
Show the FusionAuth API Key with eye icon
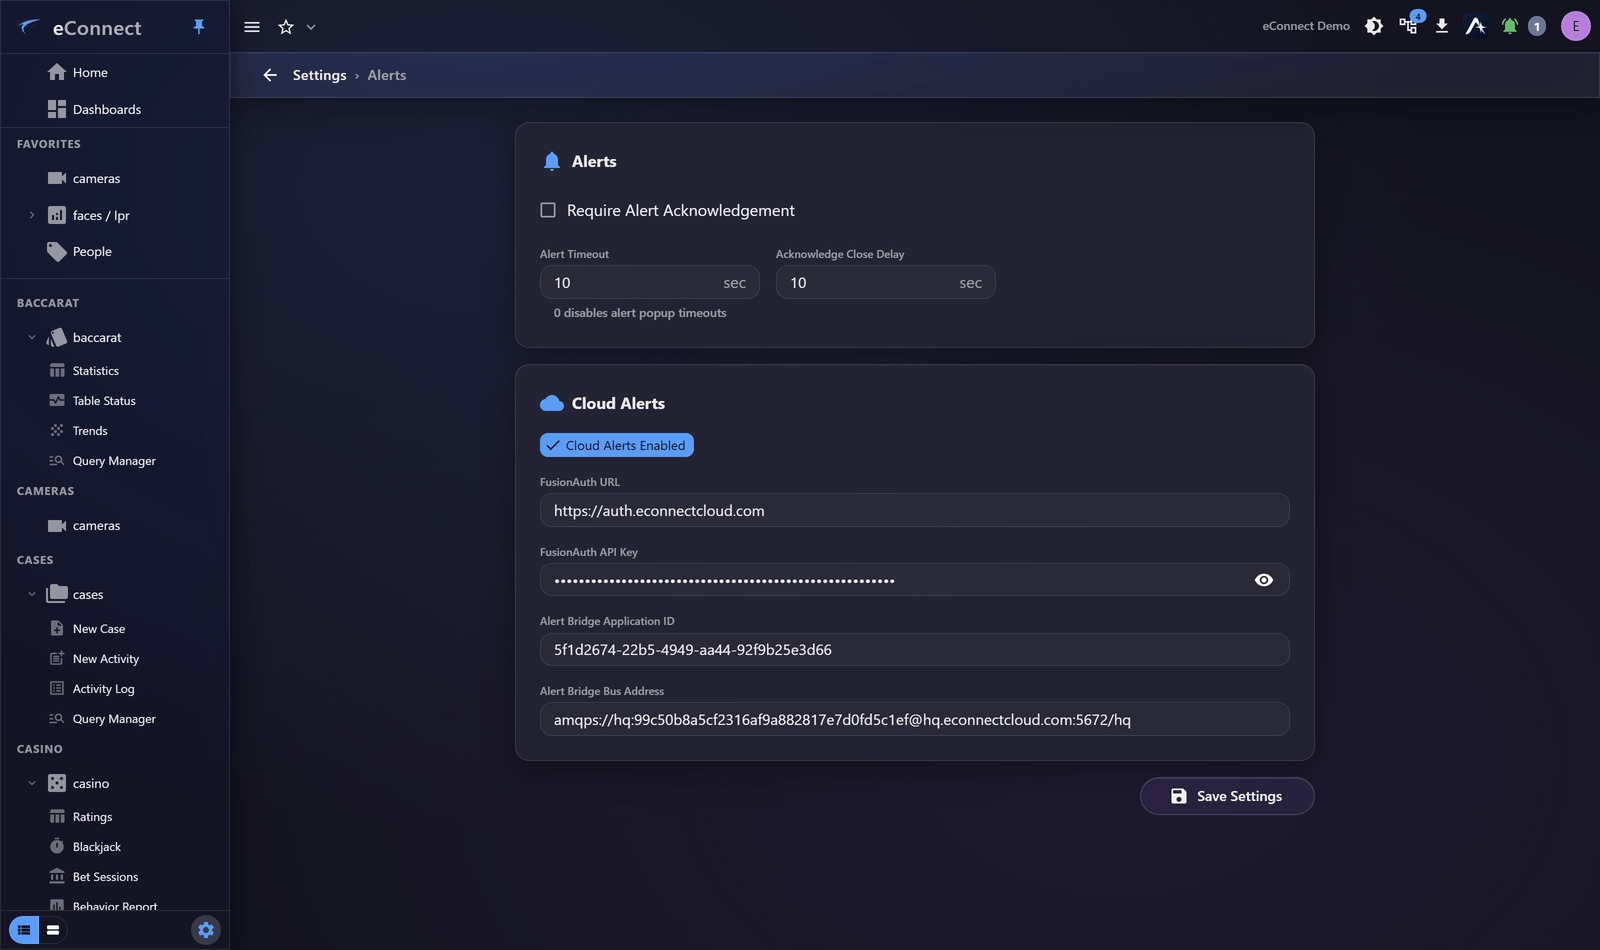pyautogui.click(x=1264, y=580)
